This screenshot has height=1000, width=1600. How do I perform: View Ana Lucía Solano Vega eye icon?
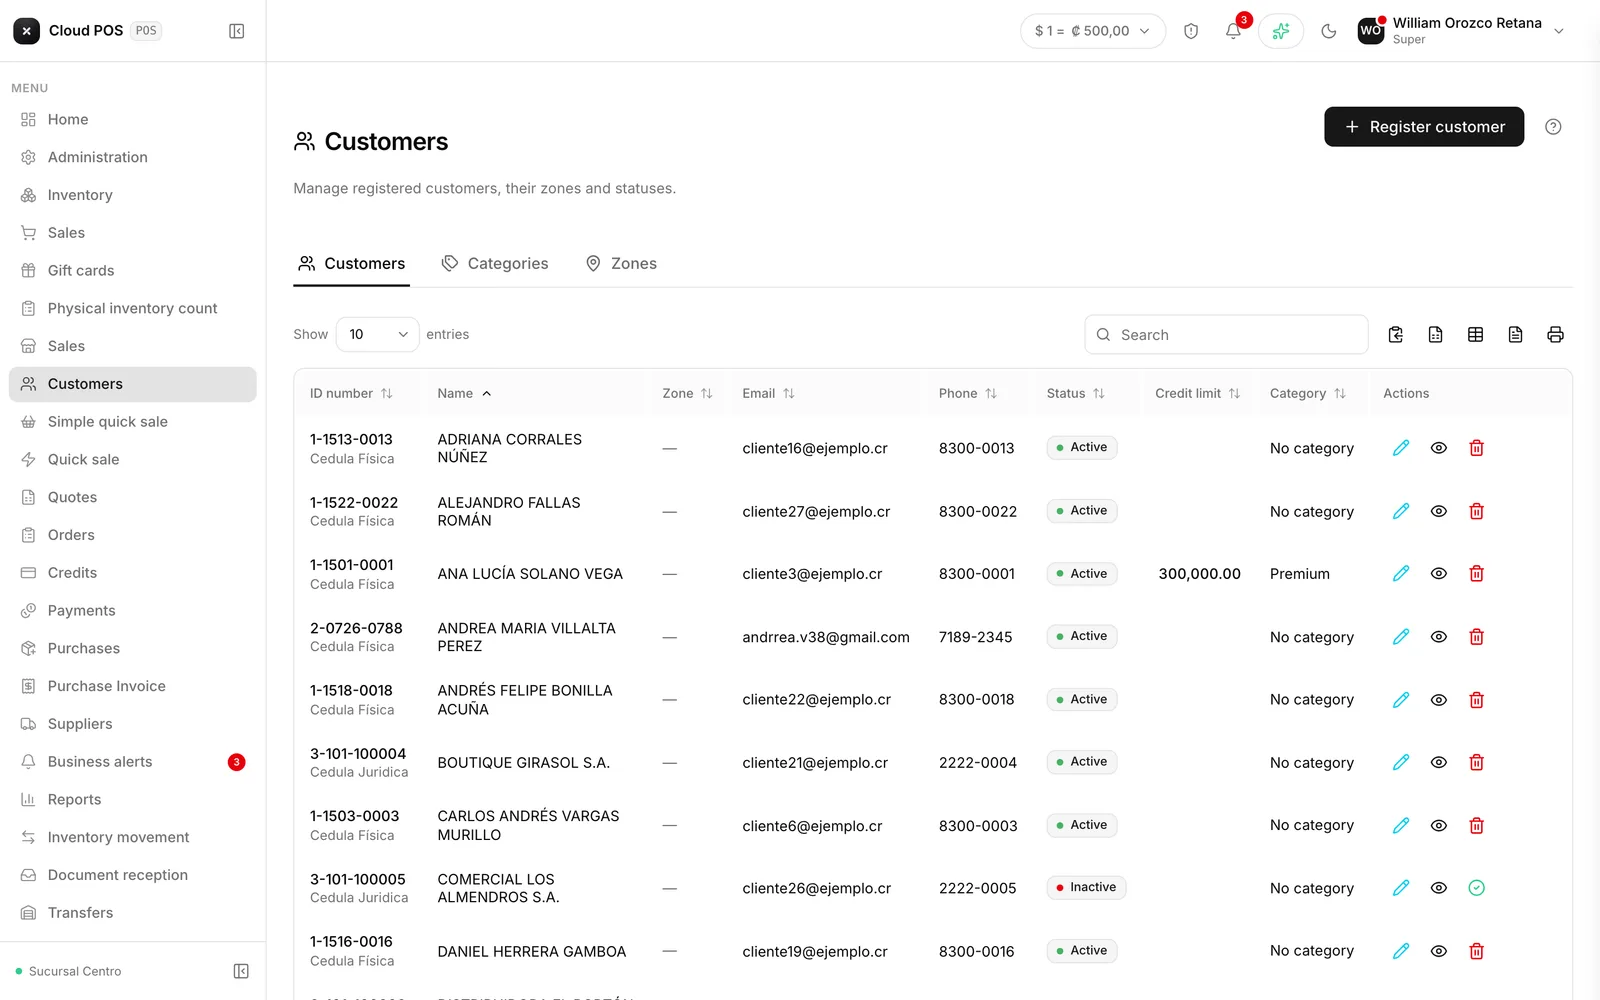tap(1439, 574)
